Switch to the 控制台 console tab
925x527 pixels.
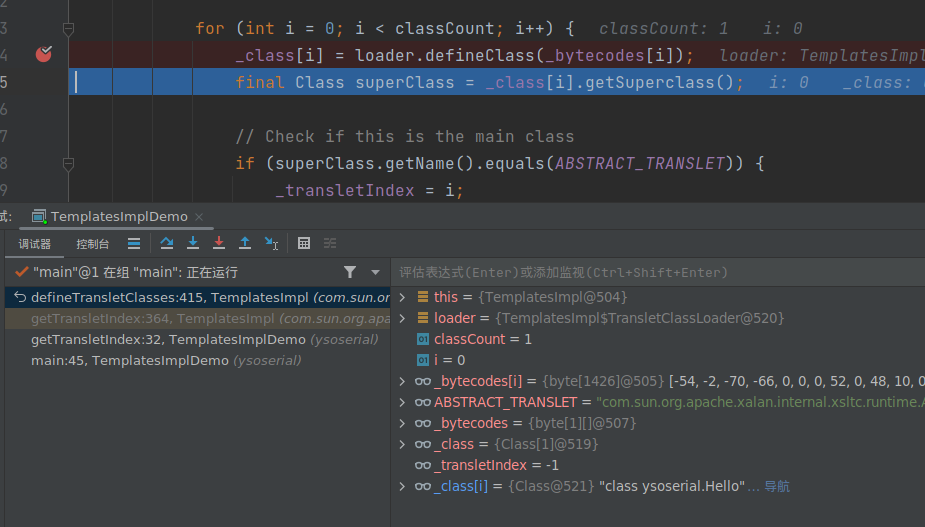point(93,244)
